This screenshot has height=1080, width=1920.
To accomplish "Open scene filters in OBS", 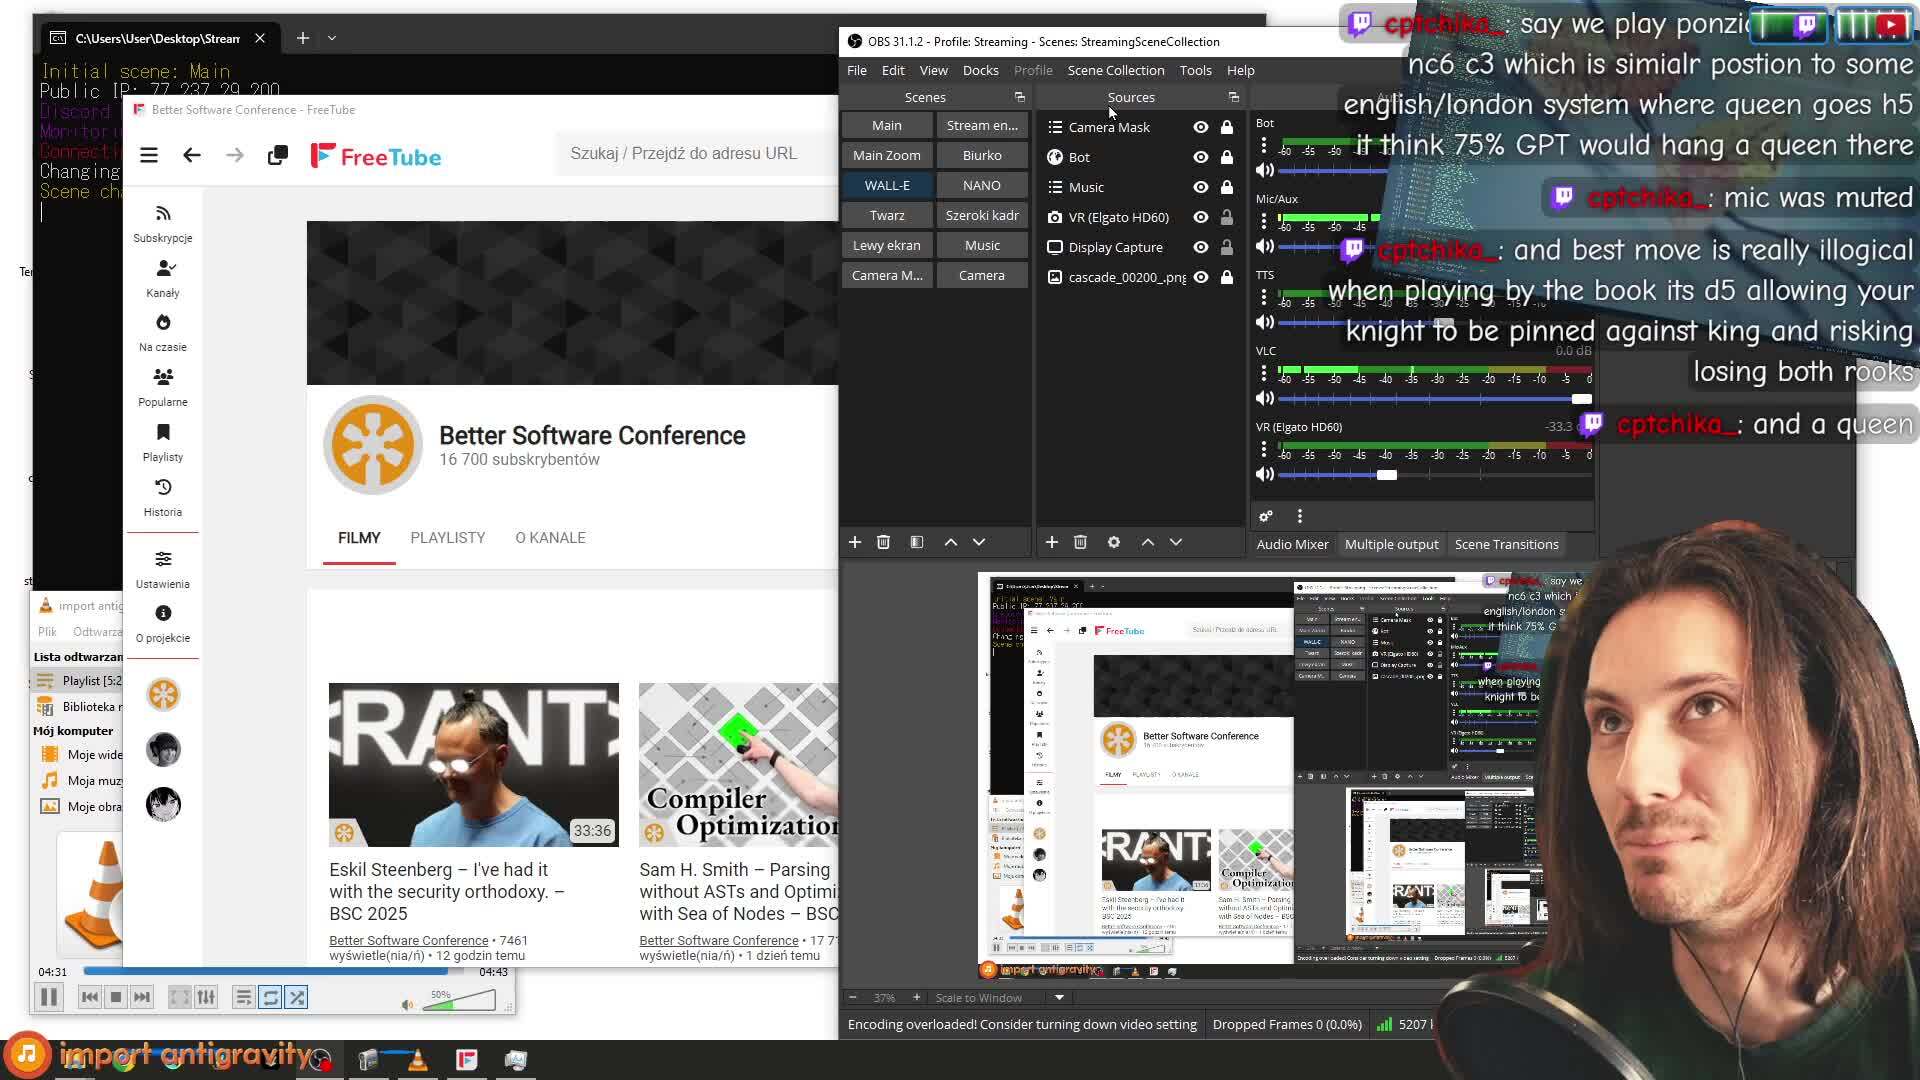I will [x=917, y=542].
